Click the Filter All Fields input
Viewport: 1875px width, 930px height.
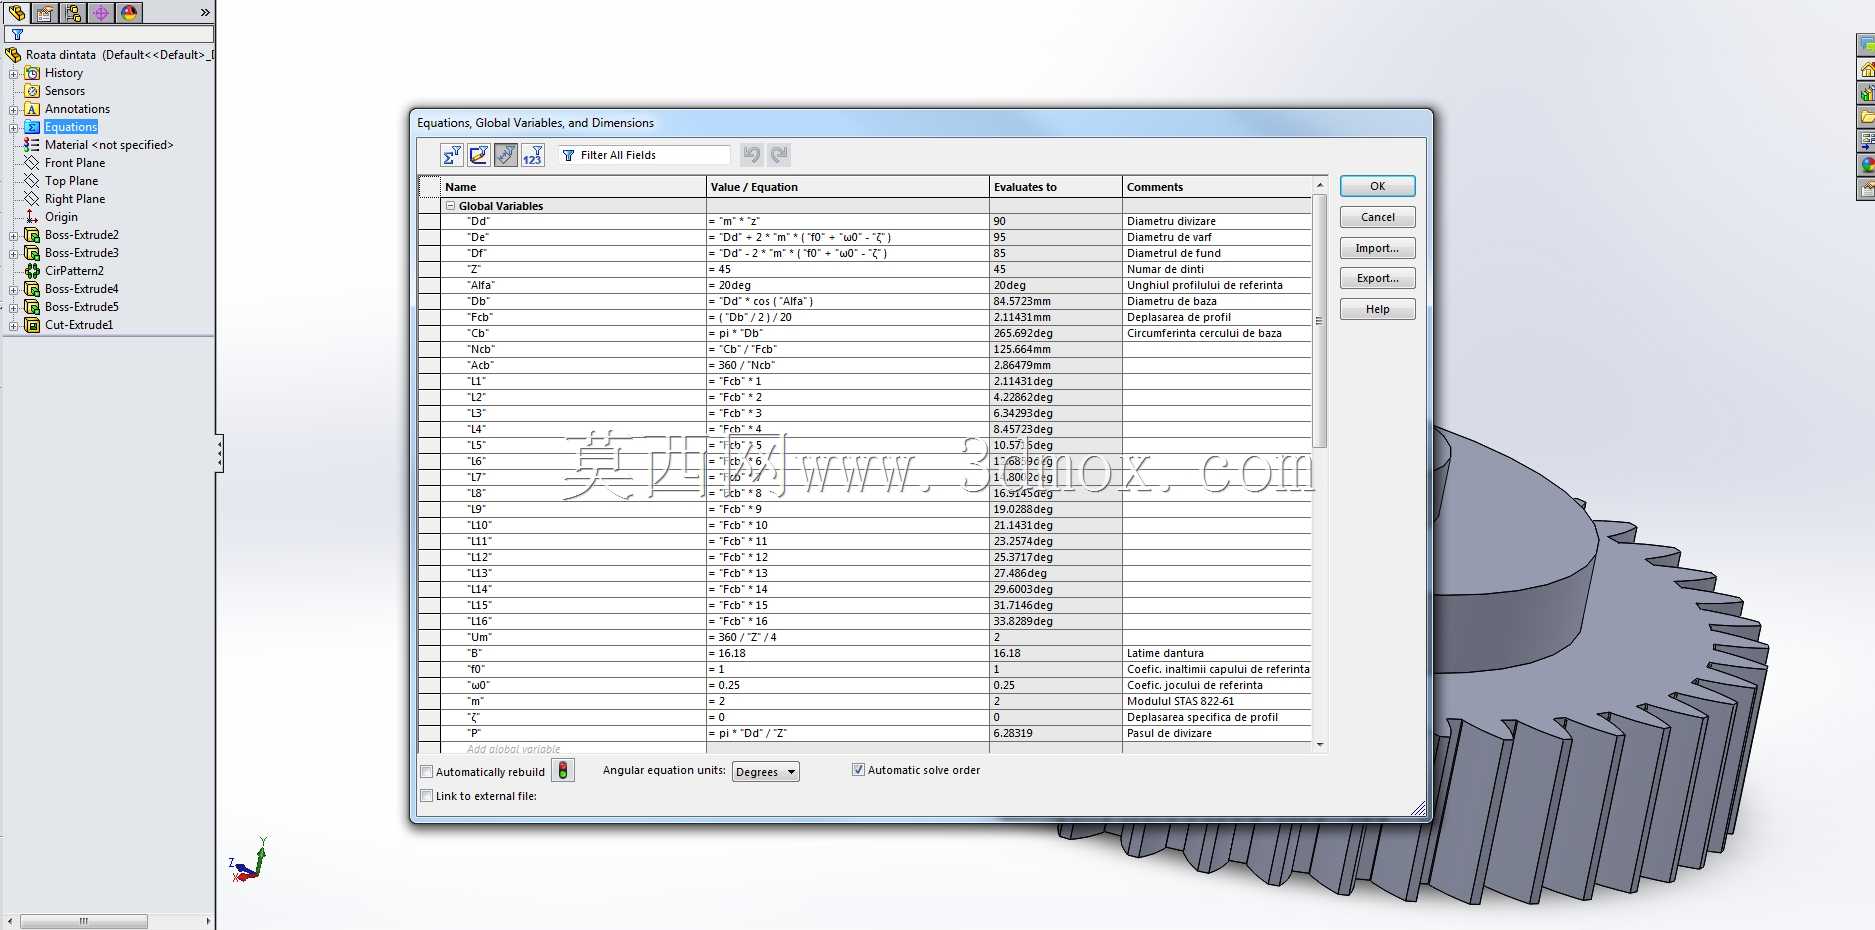coord(645,155)
